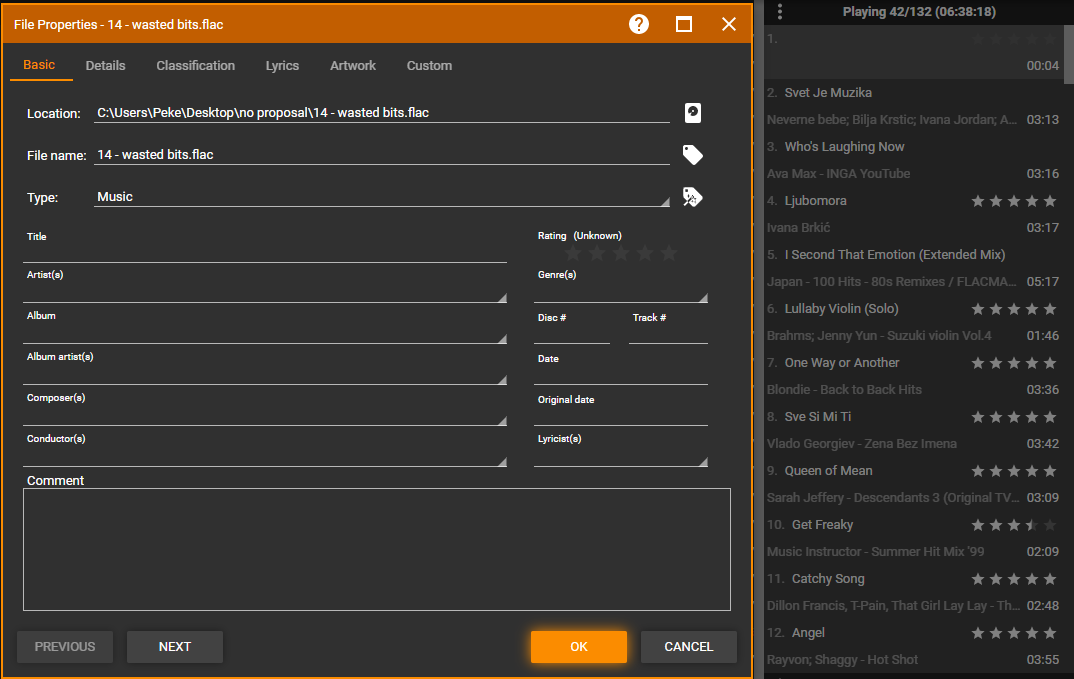Cancel the File Properties dialog
Image resolution: width=1074 pixels, height=679 pixels.
[689, 647]
